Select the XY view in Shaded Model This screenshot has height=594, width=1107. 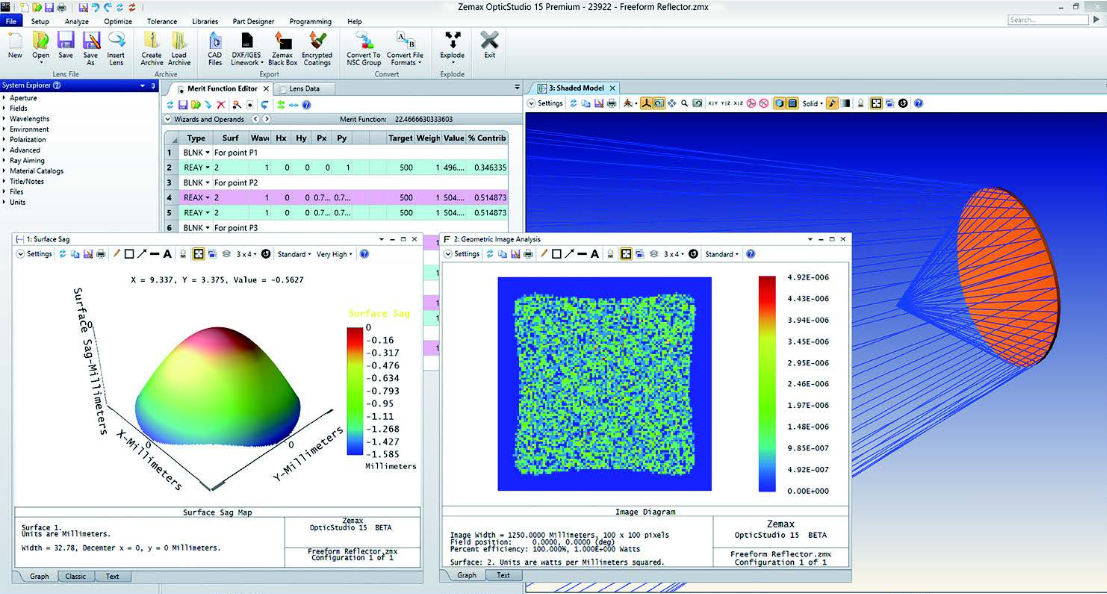[x=713, y=103]
